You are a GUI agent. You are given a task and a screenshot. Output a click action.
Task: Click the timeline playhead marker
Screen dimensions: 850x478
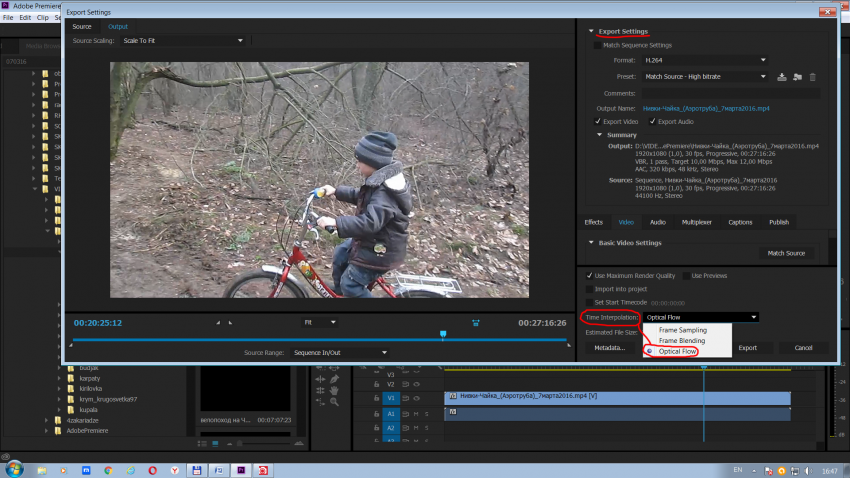pos(704,368)
